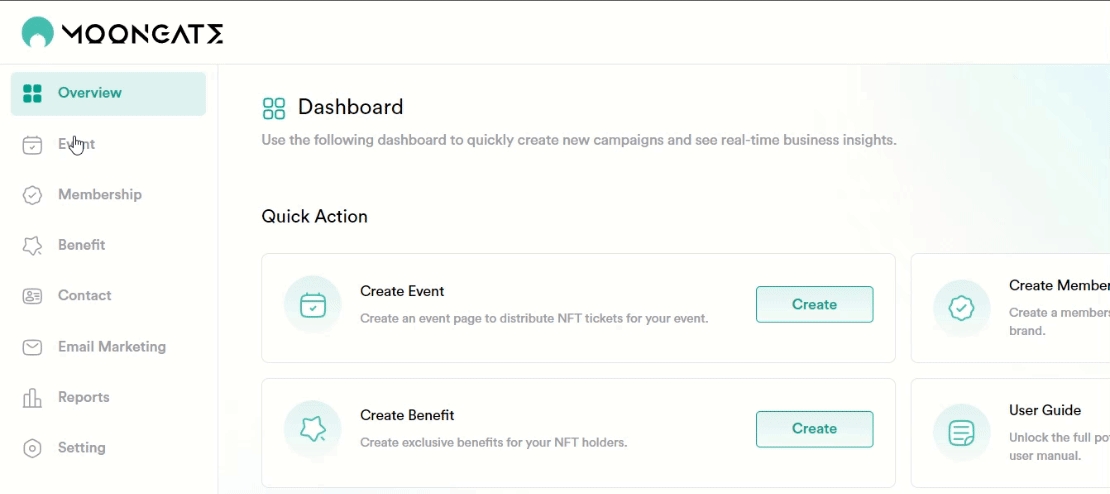Click the Create Benefit star card icon
The height and width of the screenshot is (494, 1110).
pos(313,429)
